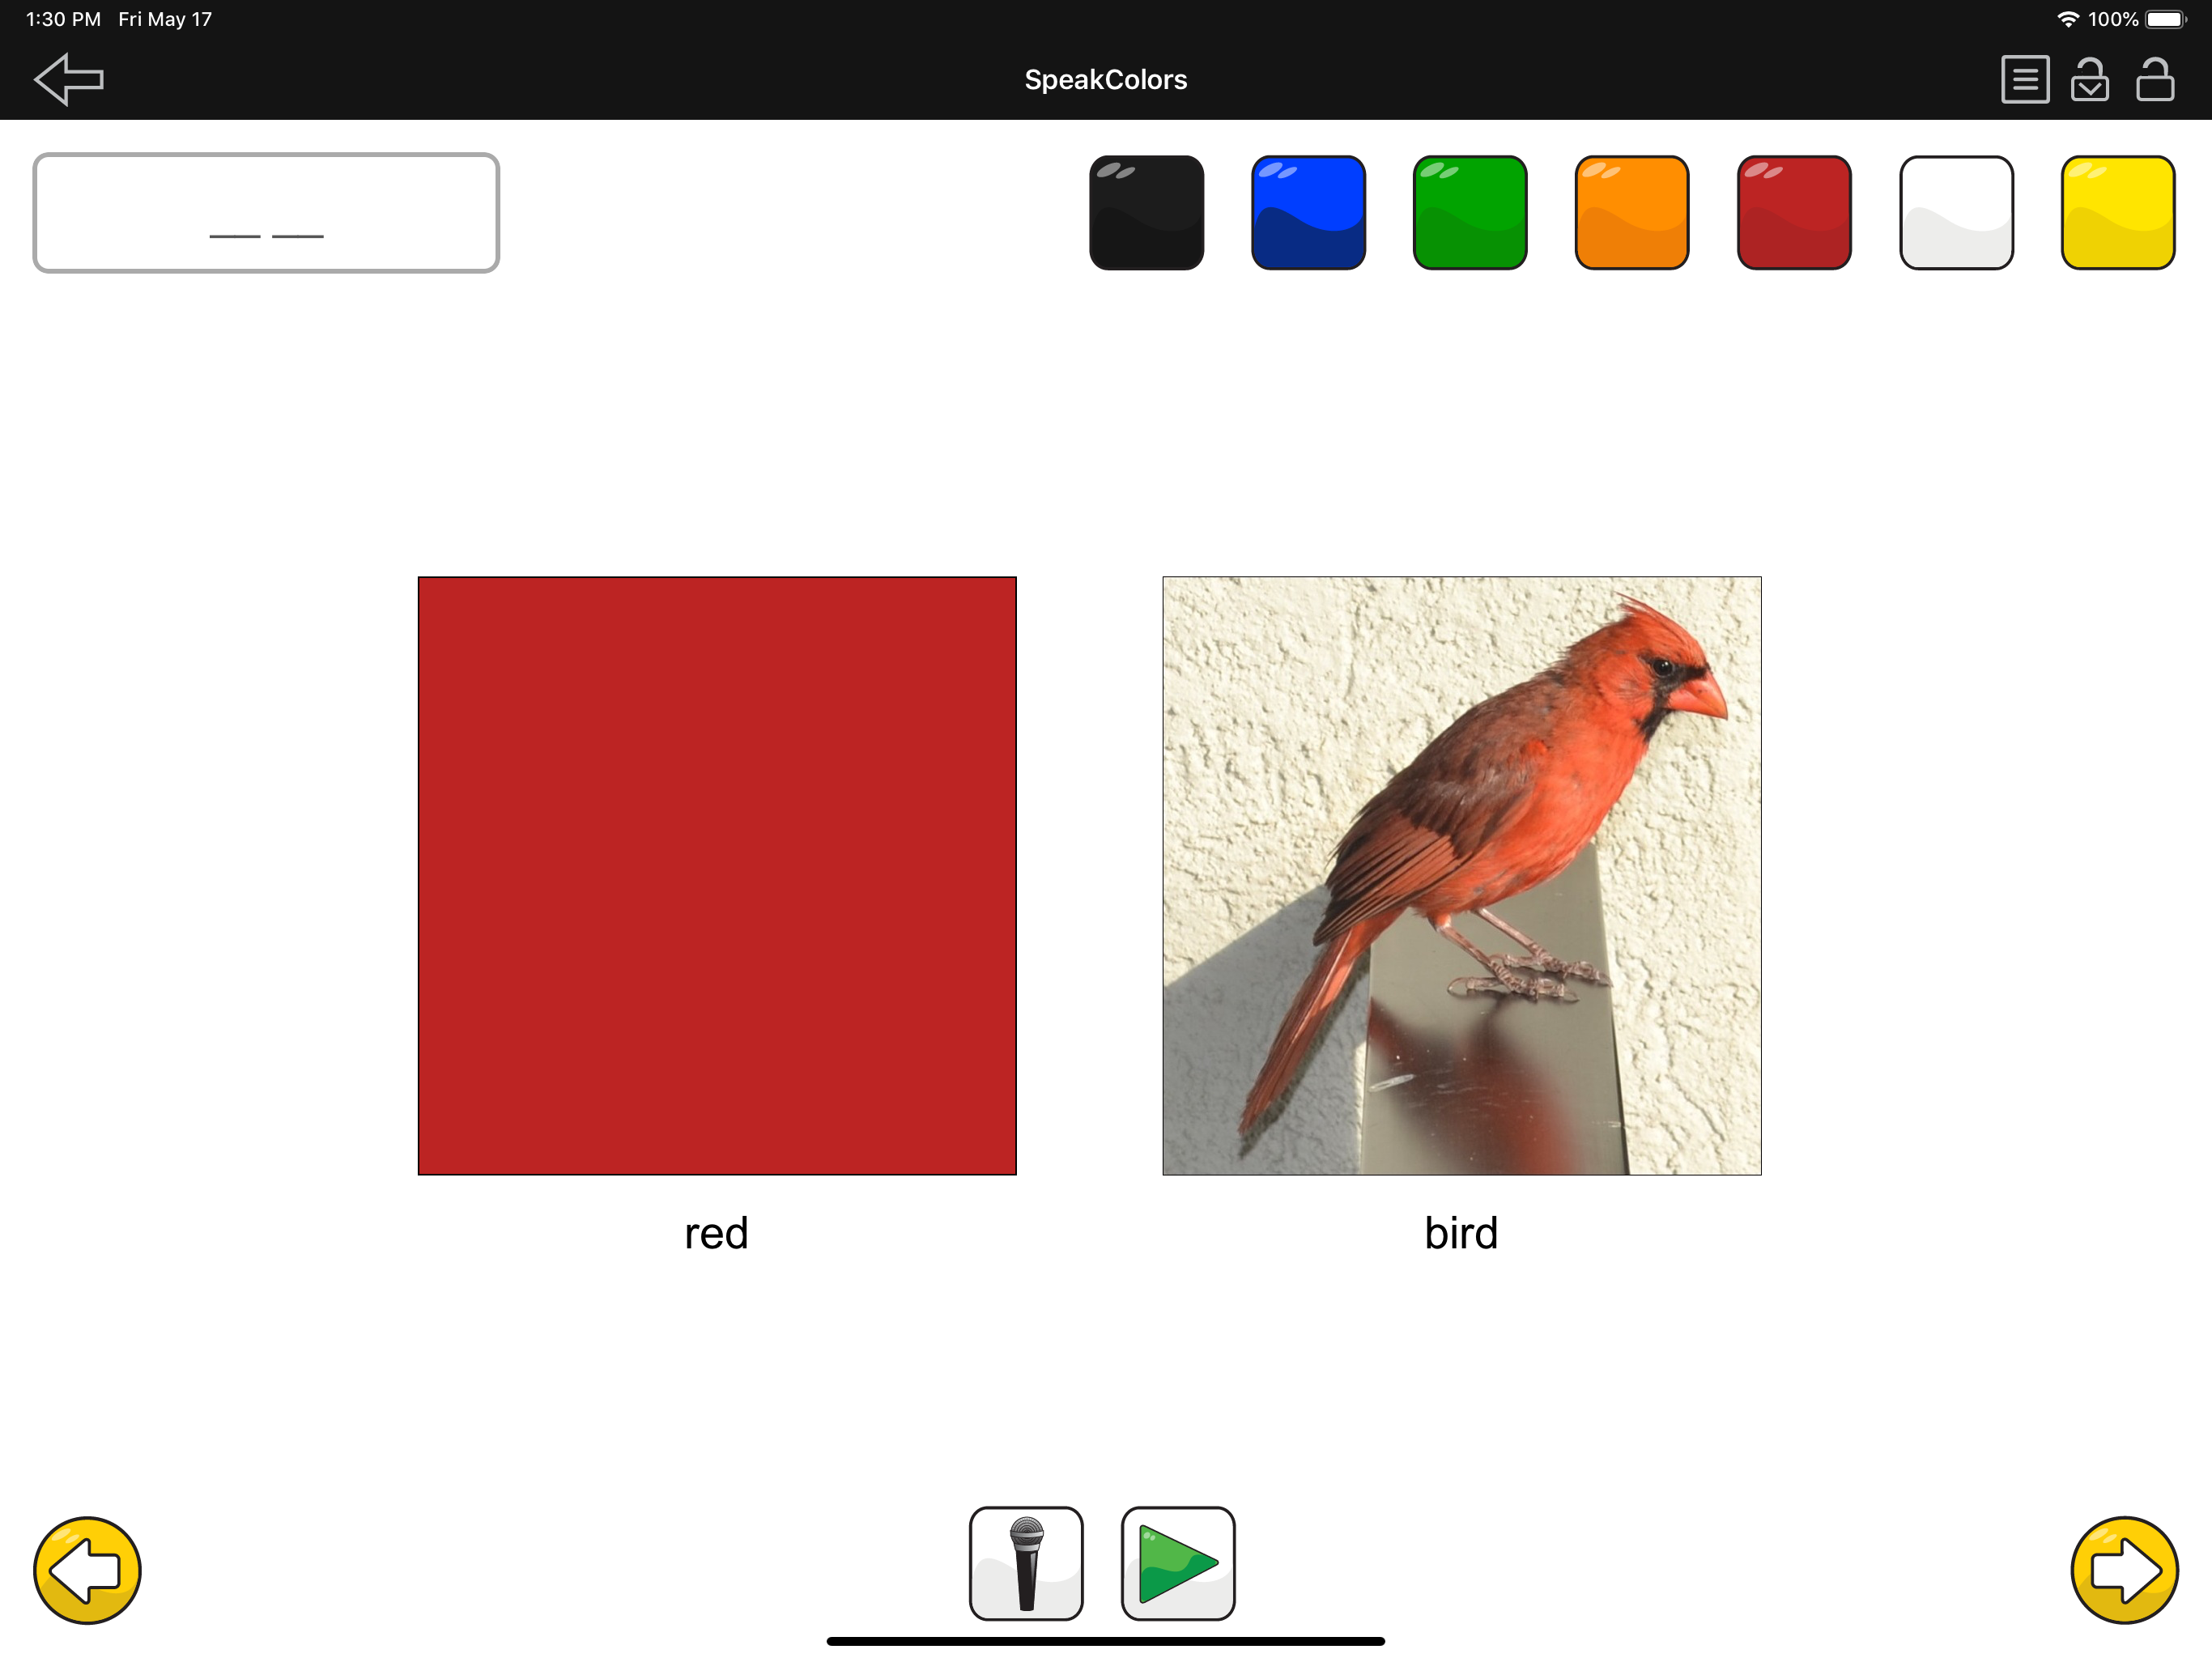Select the black color swatch
The height and width of the screenshot is (1658, 2212).
1146,212
